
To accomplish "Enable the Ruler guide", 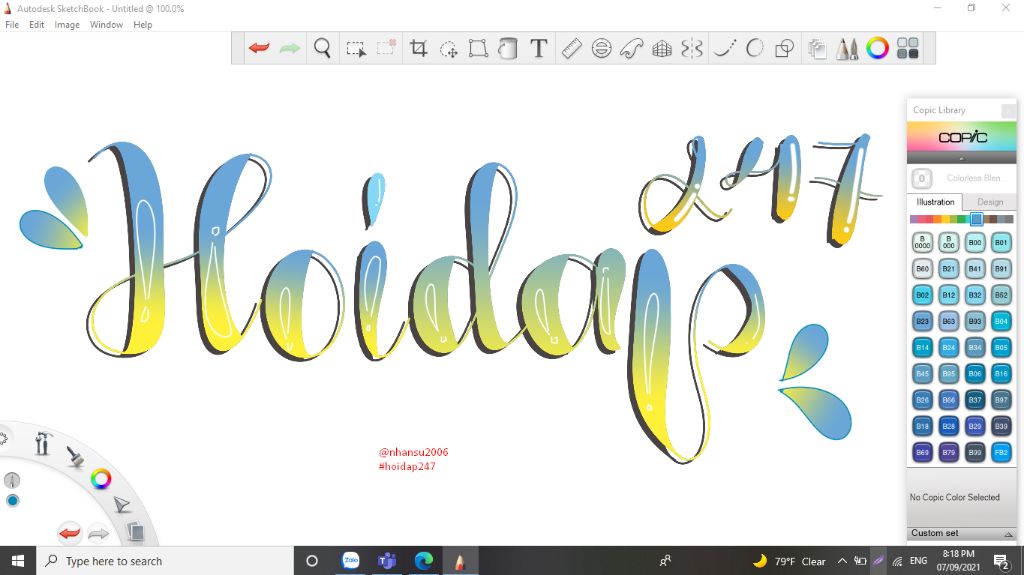I will click(x=571, y=48).
